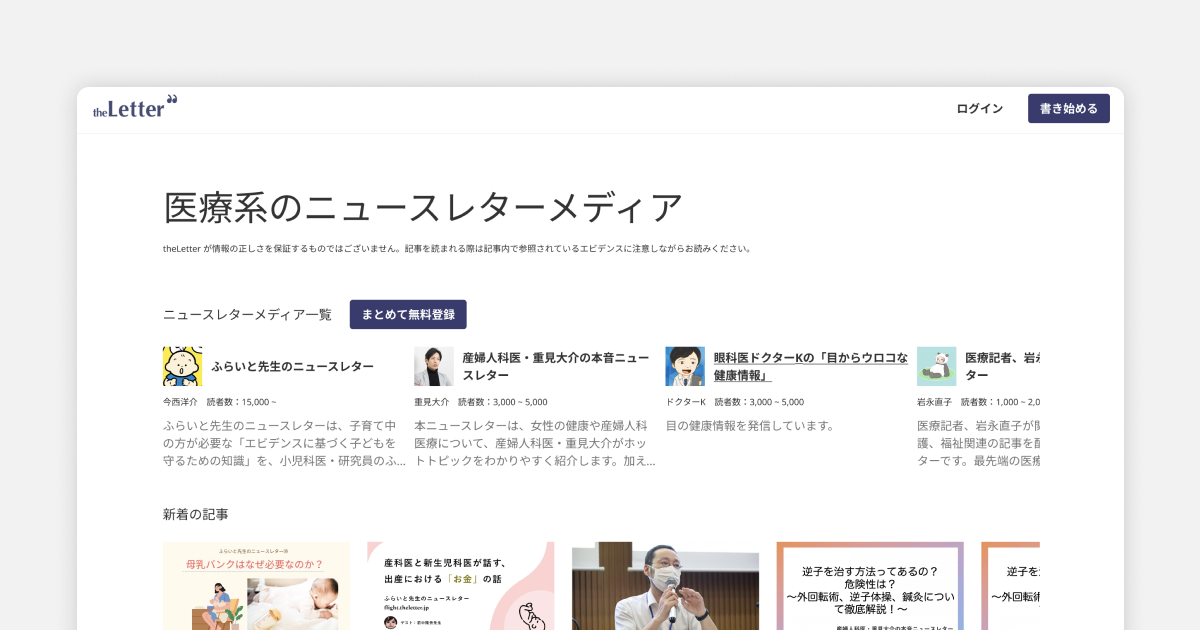Click the 新着の記事 heading

pos(196,514)
